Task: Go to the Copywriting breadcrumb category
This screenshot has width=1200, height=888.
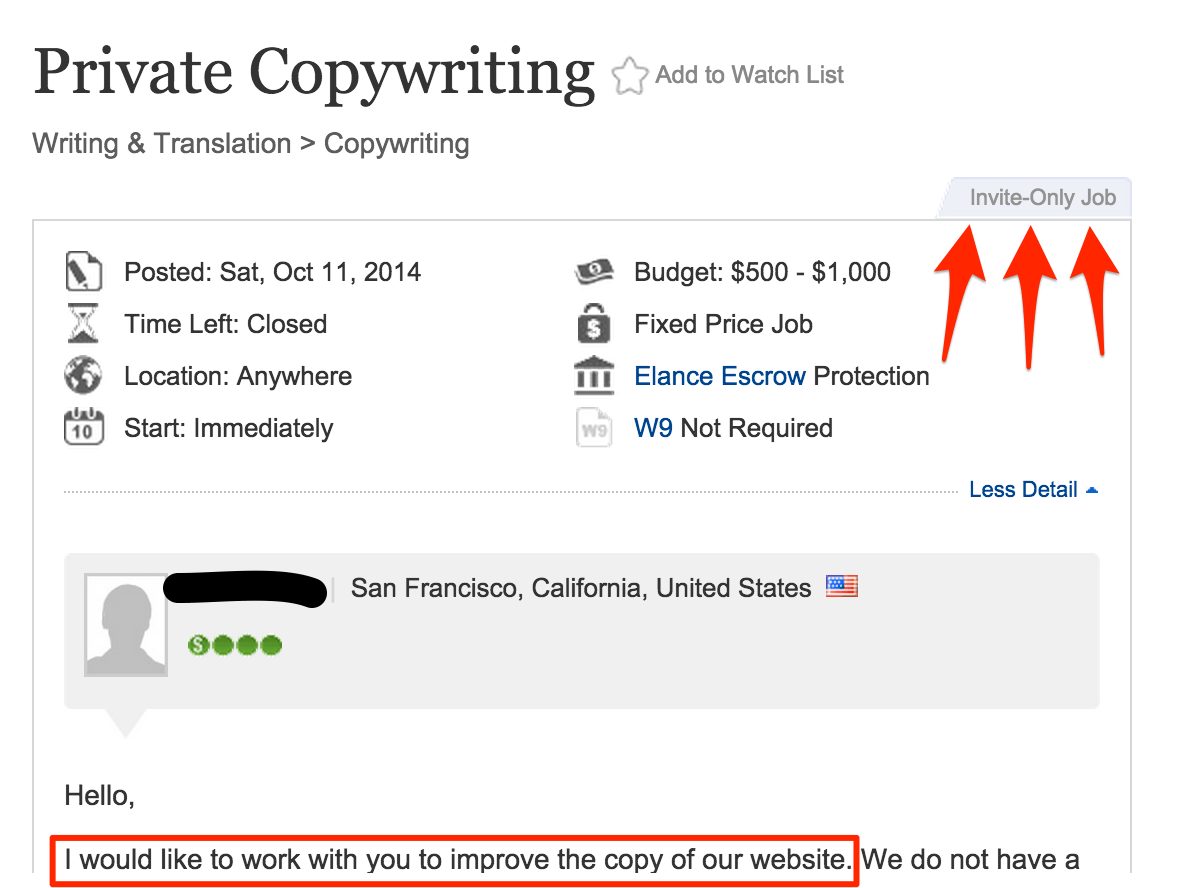Action: tap(397, 144)
